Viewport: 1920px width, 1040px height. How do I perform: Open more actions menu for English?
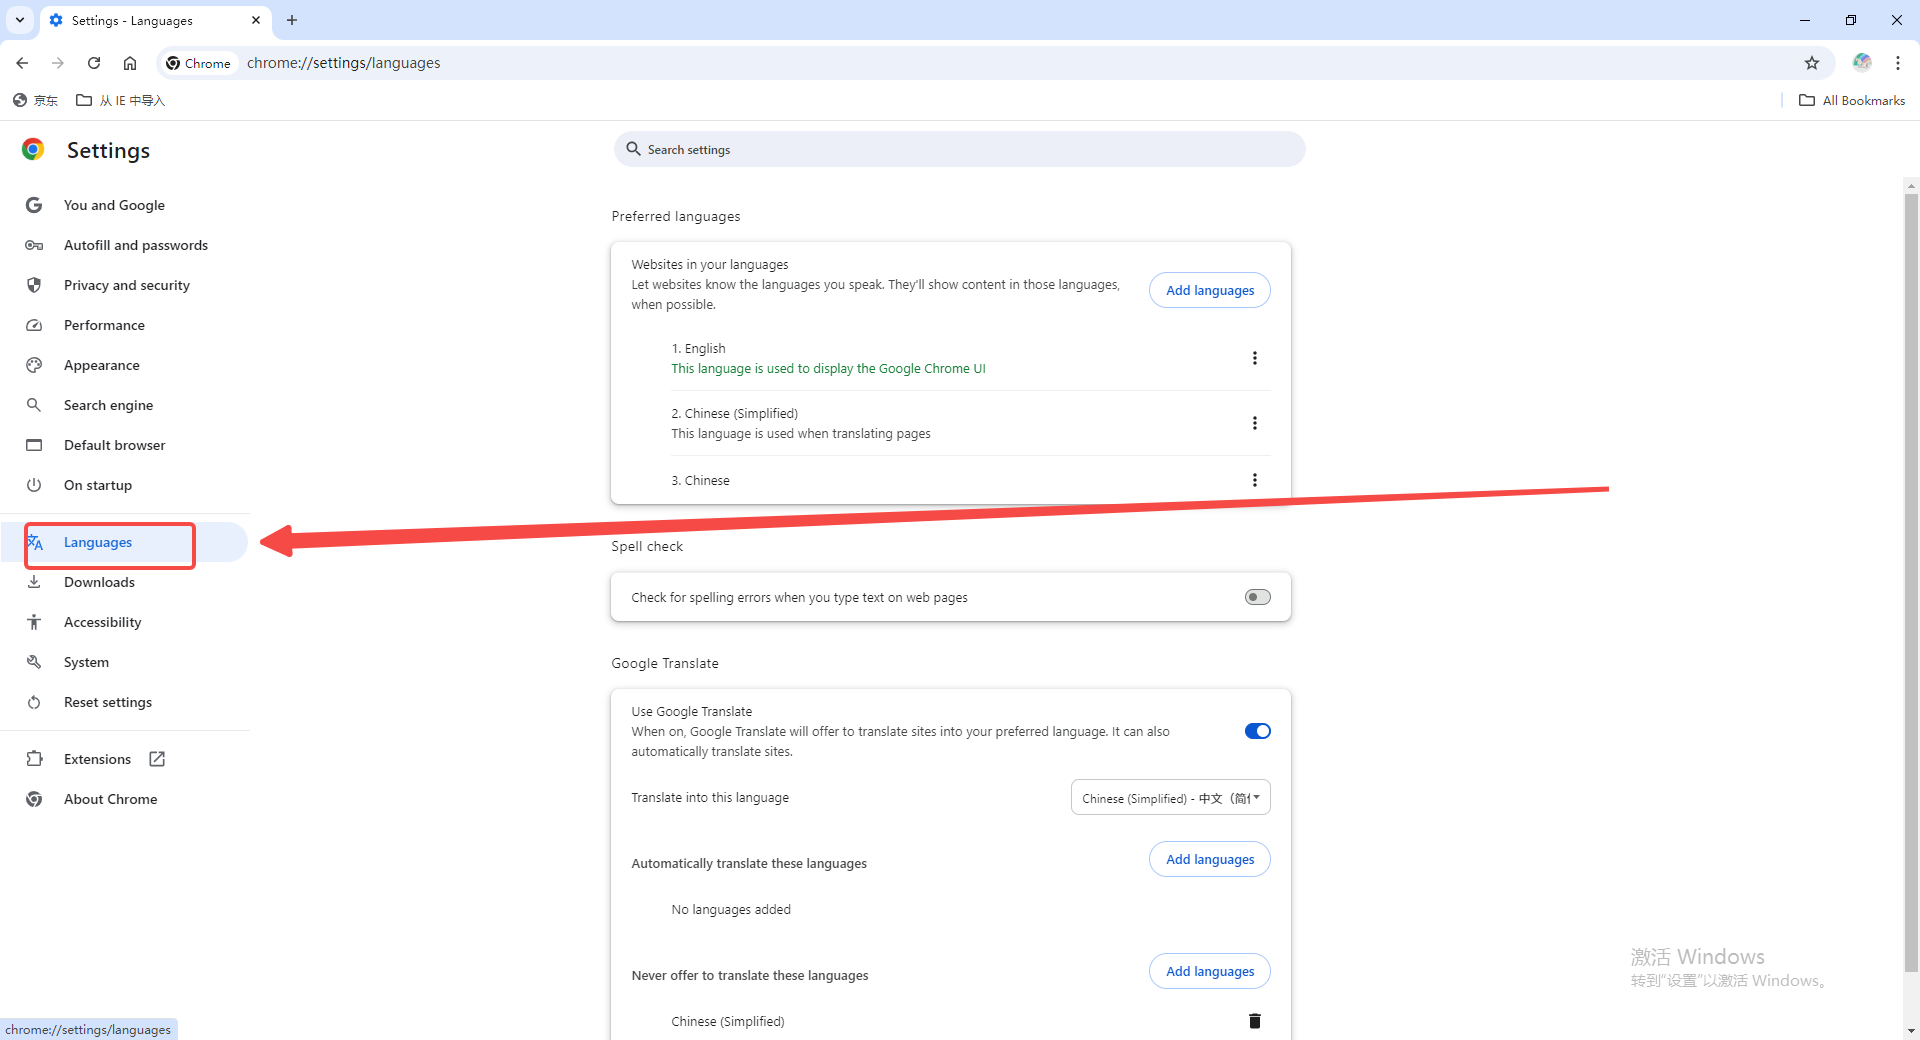tap(1255, 358)
